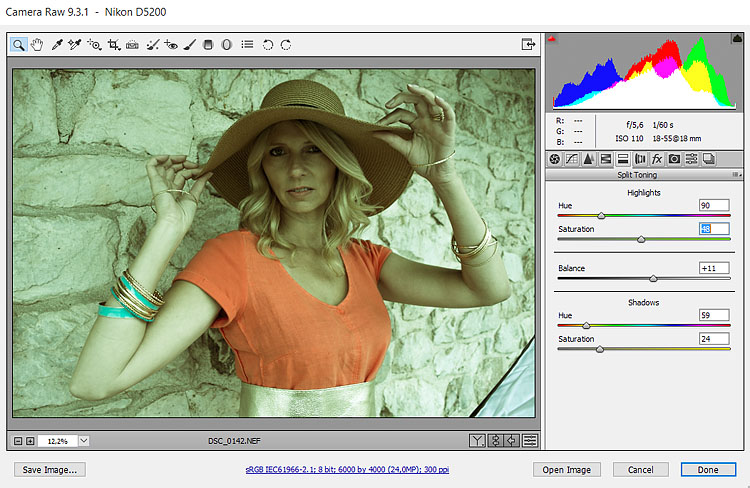Rotate image 90 degrees clockwise
This screenshot has width=750, height=488.
(x=286, y=44)
